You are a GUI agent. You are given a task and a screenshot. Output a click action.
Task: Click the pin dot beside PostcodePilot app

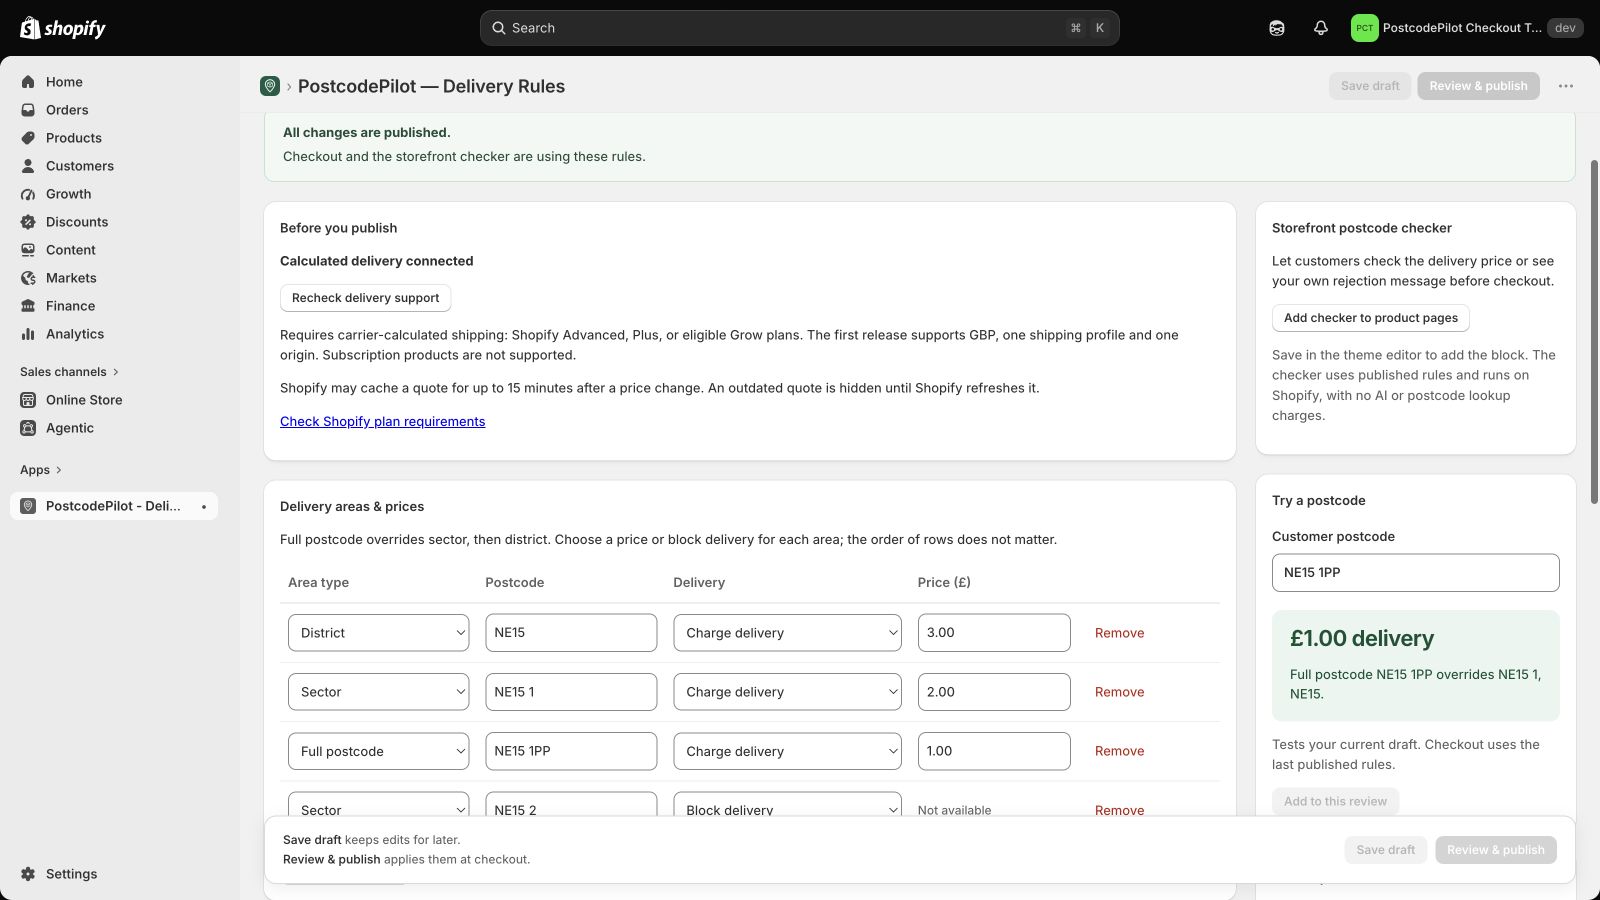204,507
